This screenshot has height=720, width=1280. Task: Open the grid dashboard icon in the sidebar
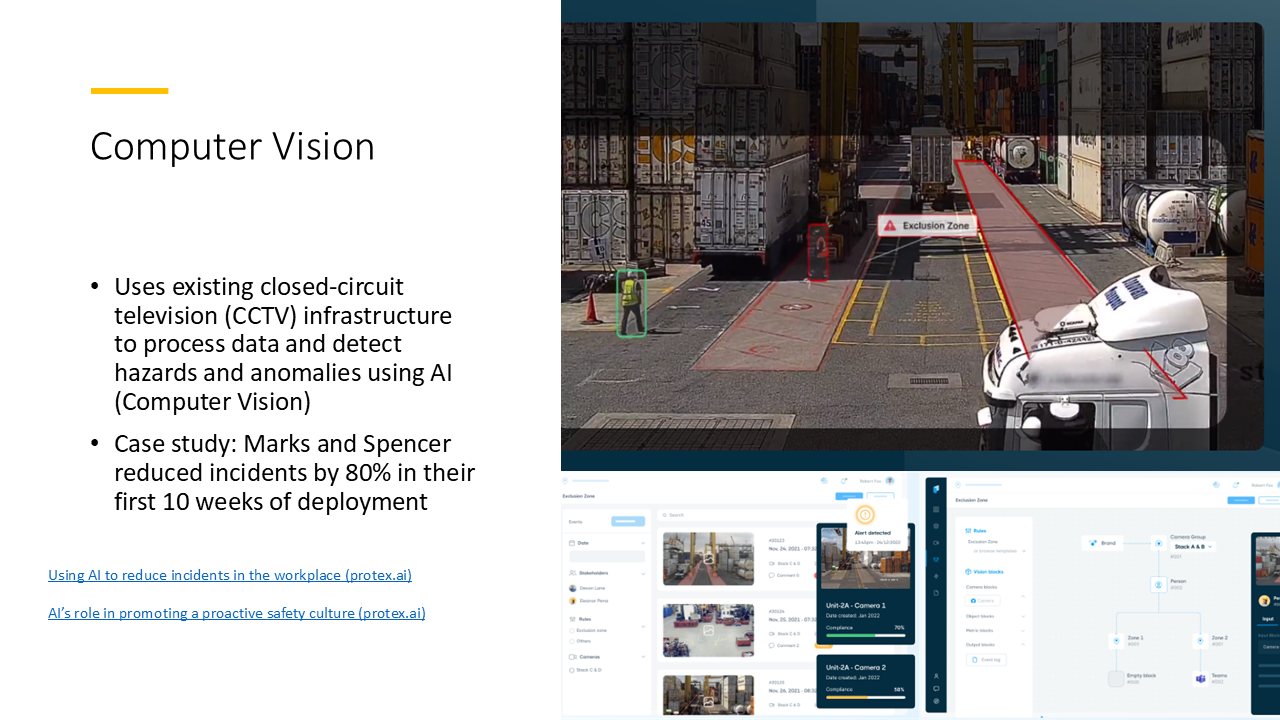[936, 509]
